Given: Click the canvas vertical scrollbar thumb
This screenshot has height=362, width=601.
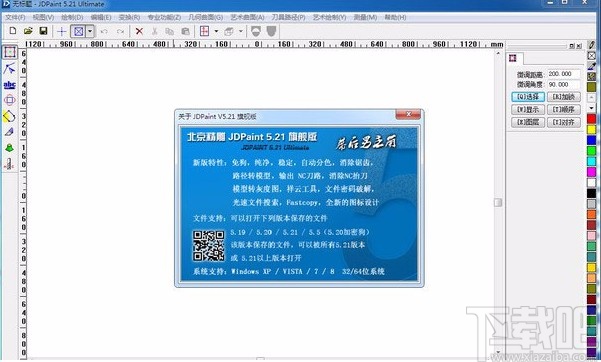Looking at the screenshot, I should tap(498, 202).
